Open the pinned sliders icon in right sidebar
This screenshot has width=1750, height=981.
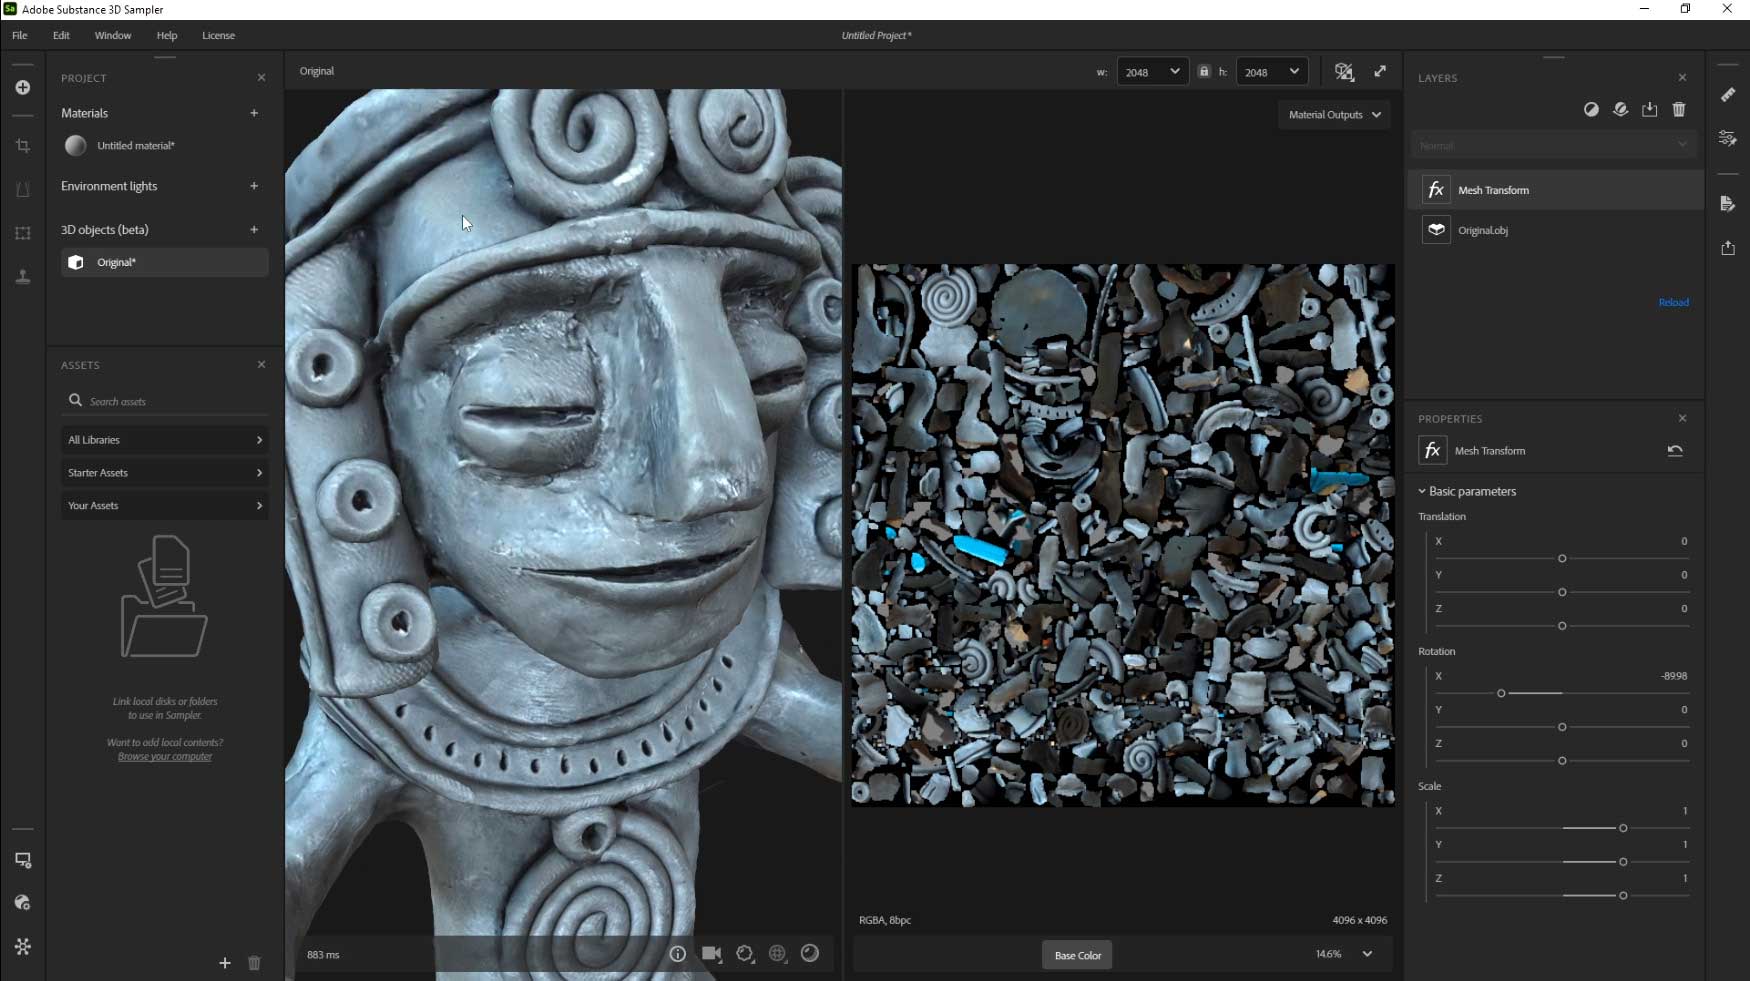pos(1728,138)
